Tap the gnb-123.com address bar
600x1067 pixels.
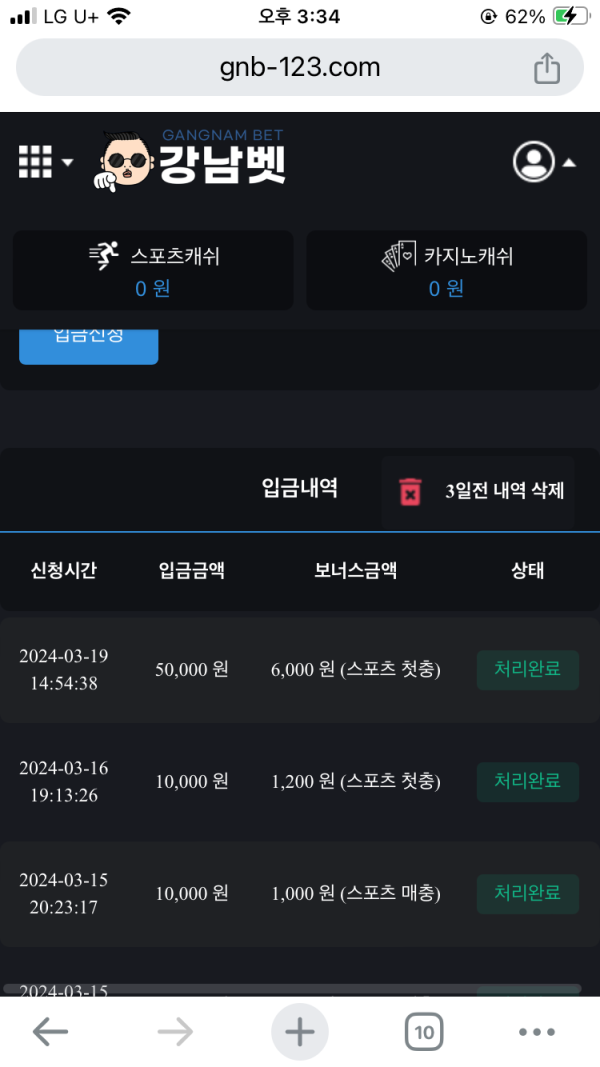(x=300, y=68)
